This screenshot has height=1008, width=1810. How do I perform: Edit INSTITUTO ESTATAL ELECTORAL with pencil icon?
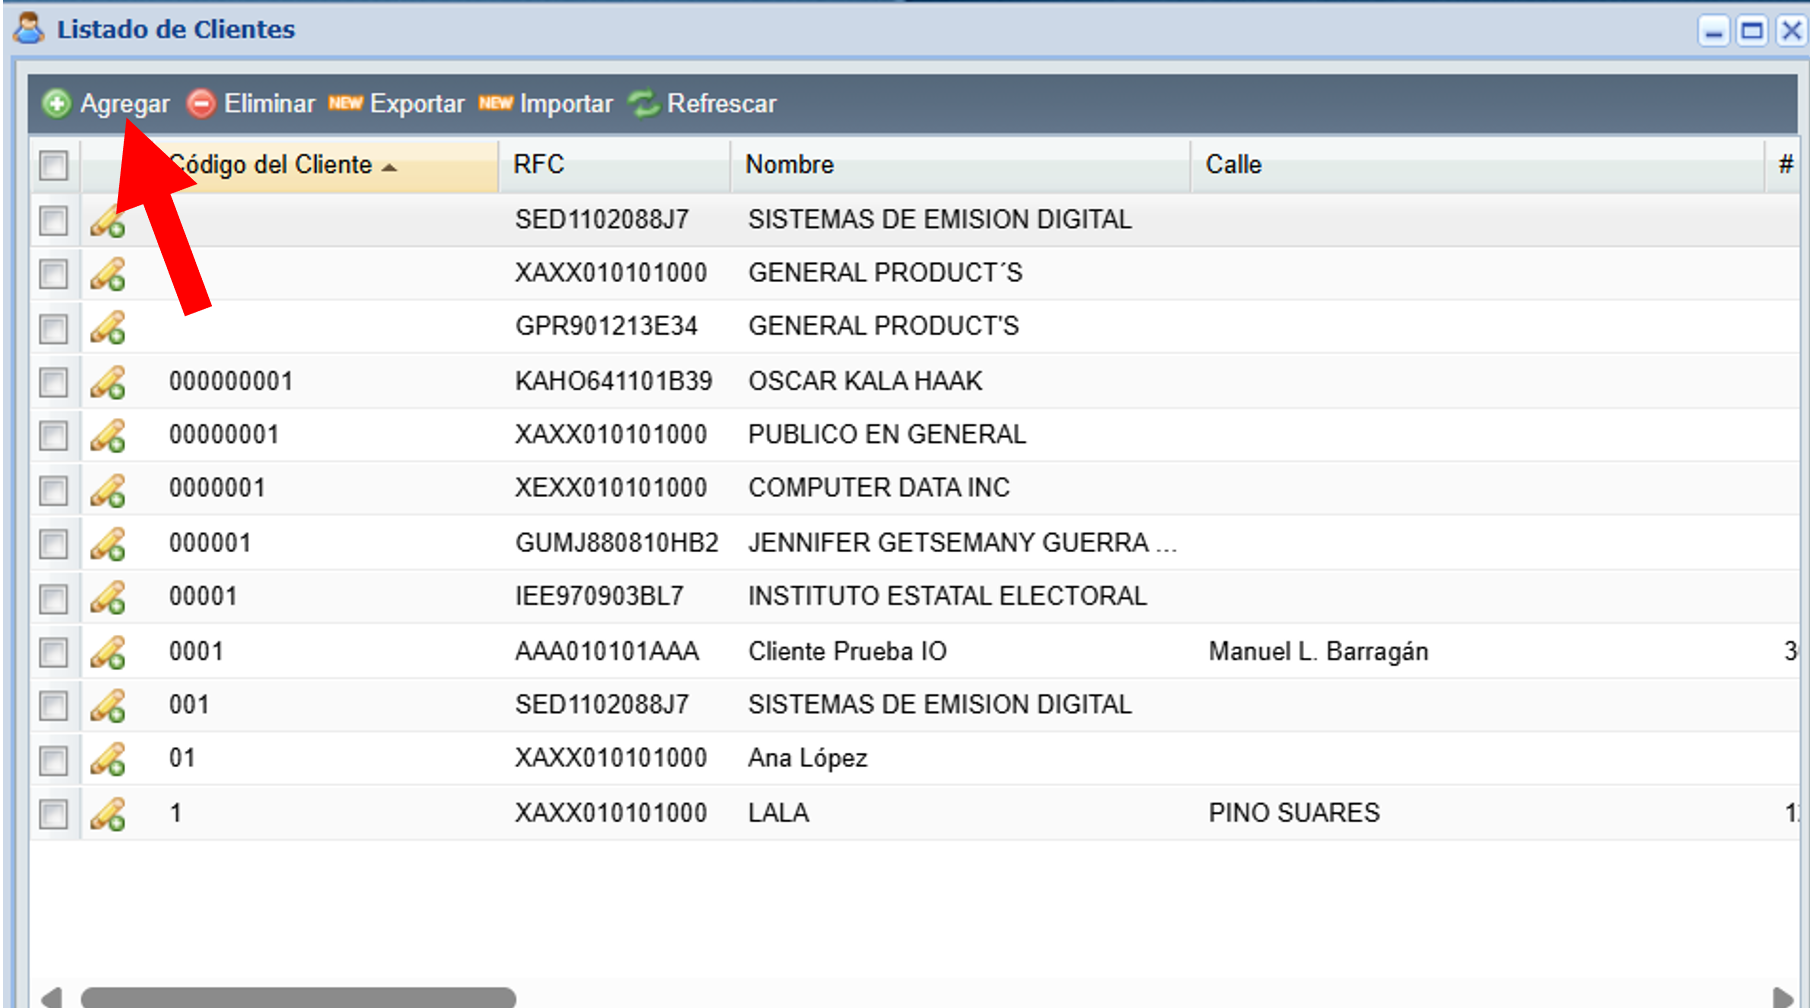coord(108,598)
